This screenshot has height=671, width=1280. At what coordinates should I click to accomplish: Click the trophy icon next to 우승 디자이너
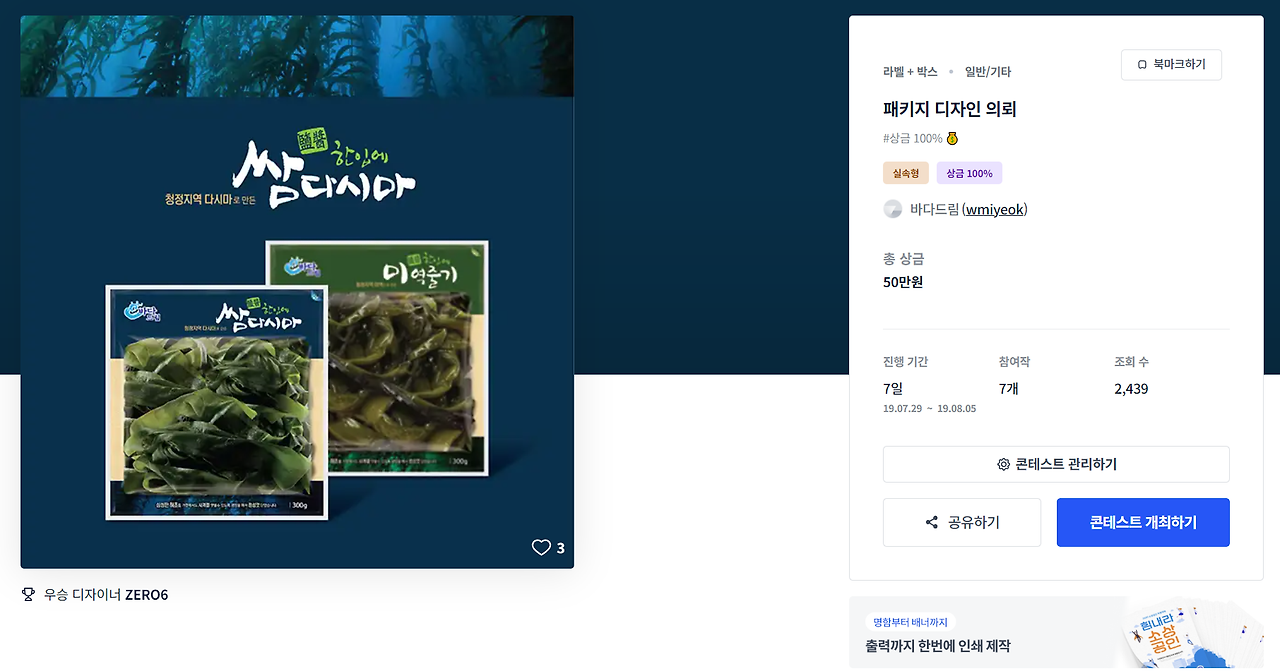(x=28, y=595)
